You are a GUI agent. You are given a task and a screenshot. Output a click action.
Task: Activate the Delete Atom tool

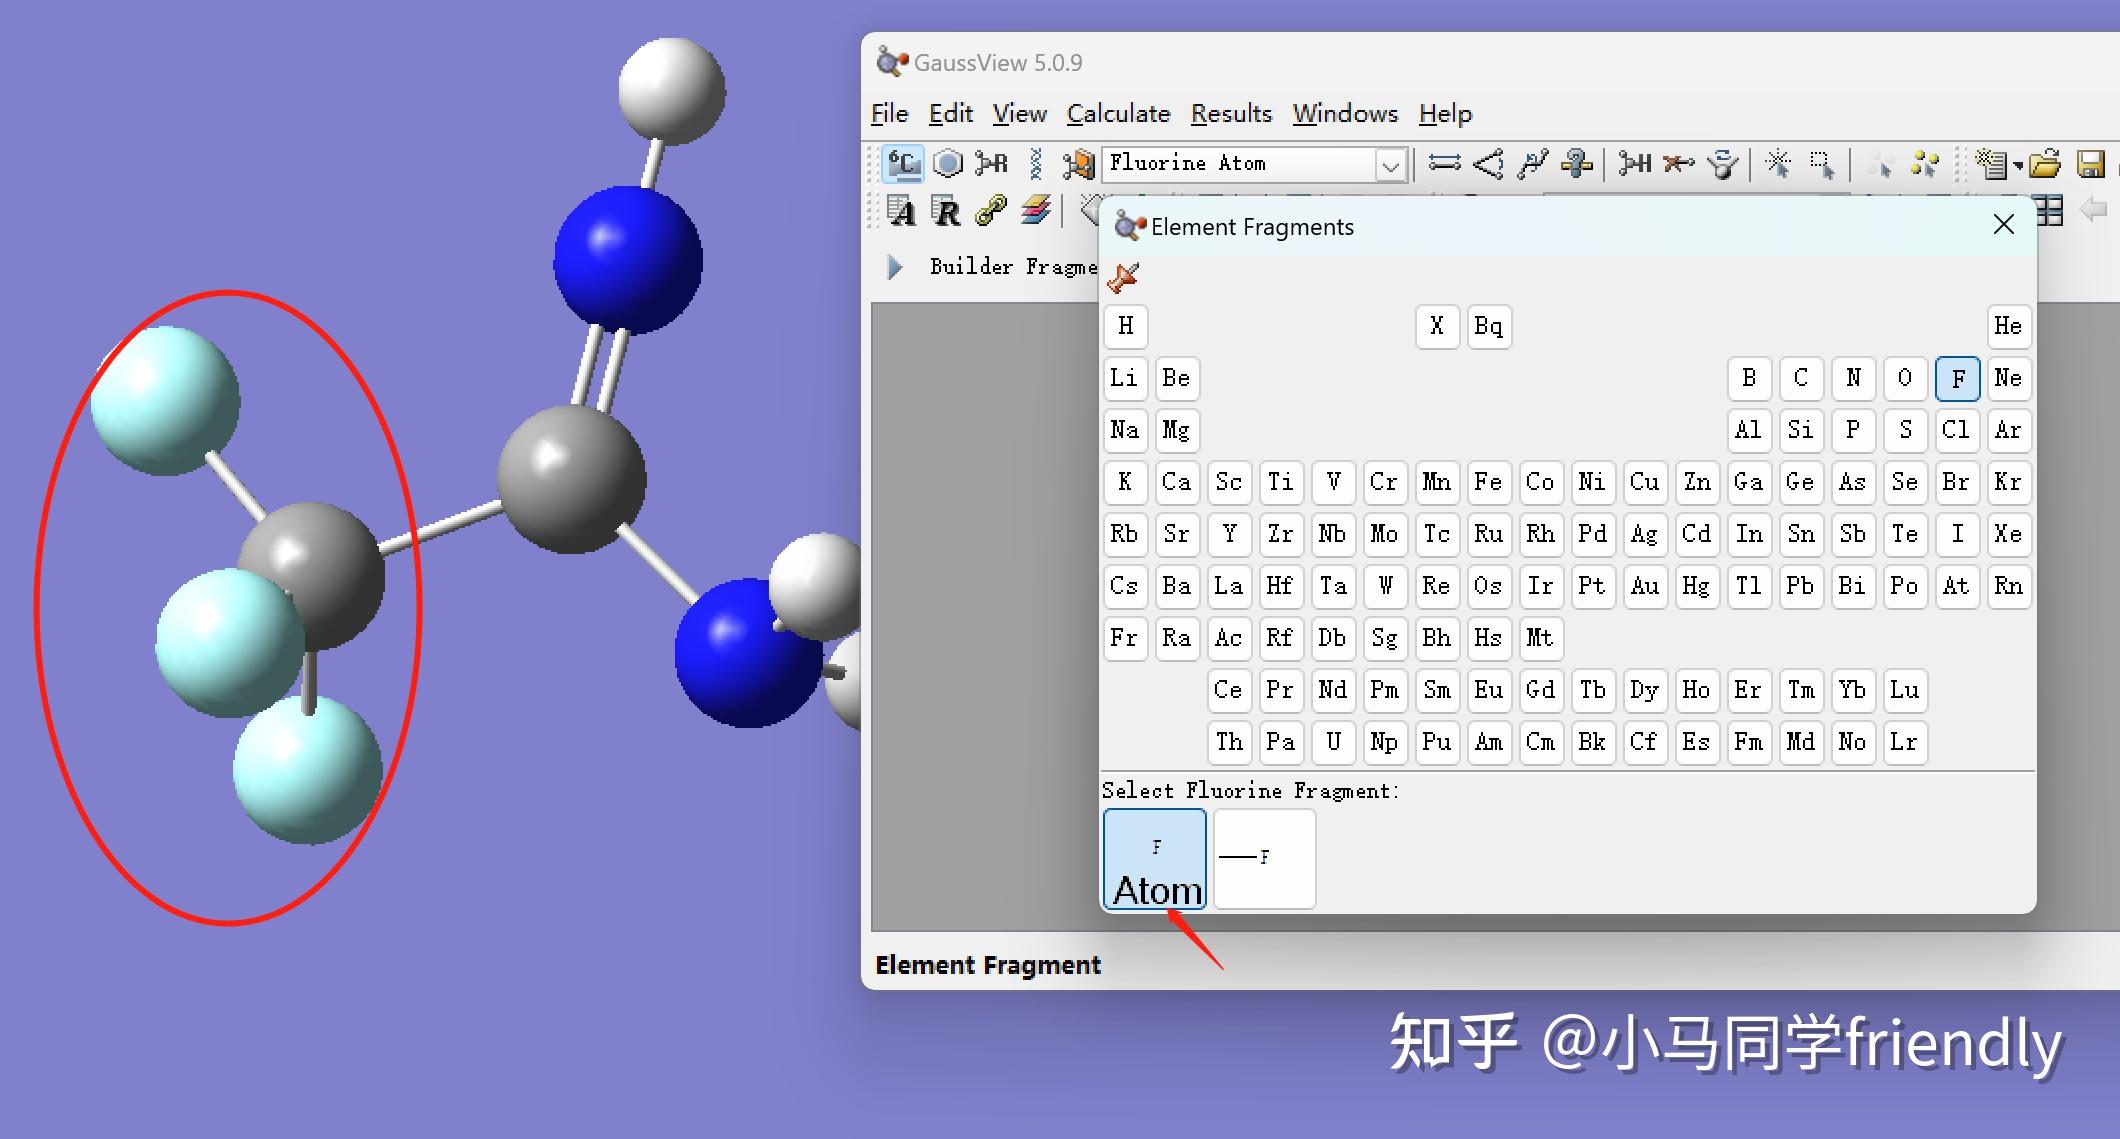tap(1679, 163)
